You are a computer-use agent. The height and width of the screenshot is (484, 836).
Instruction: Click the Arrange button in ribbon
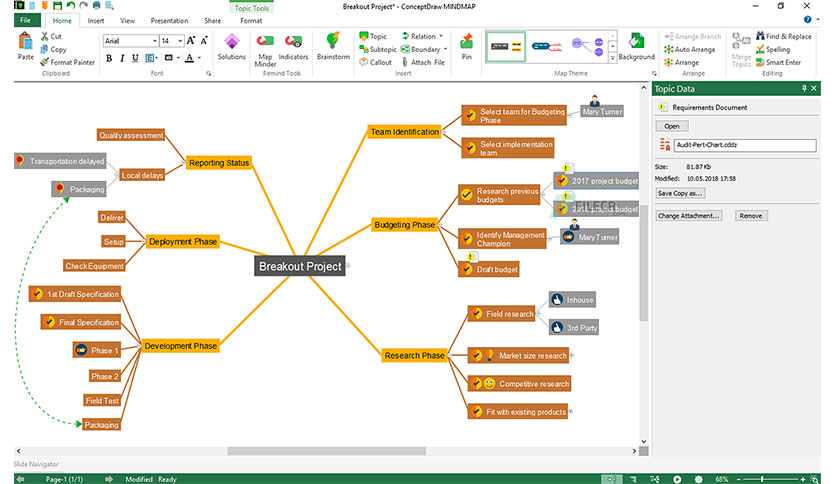(681, 62)
